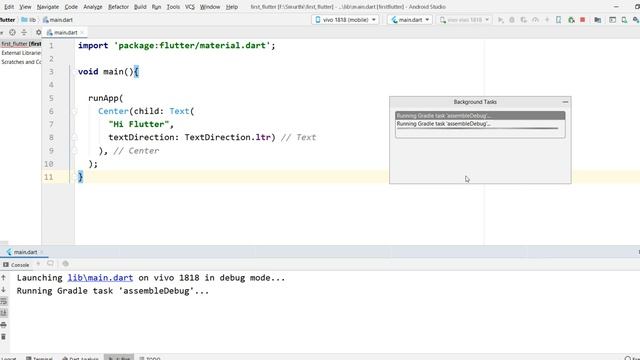This screenshot has height=360, width=640.
Task: Click on the runApp( call in code
Action: coord(106,98)
